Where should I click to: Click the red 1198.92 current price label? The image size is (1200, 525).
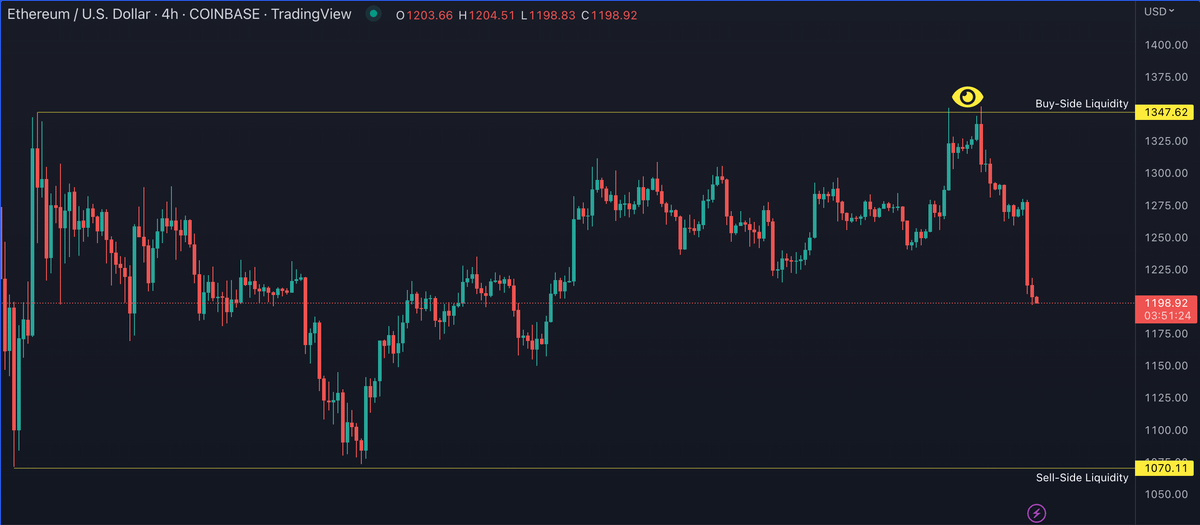[1167, 302]
